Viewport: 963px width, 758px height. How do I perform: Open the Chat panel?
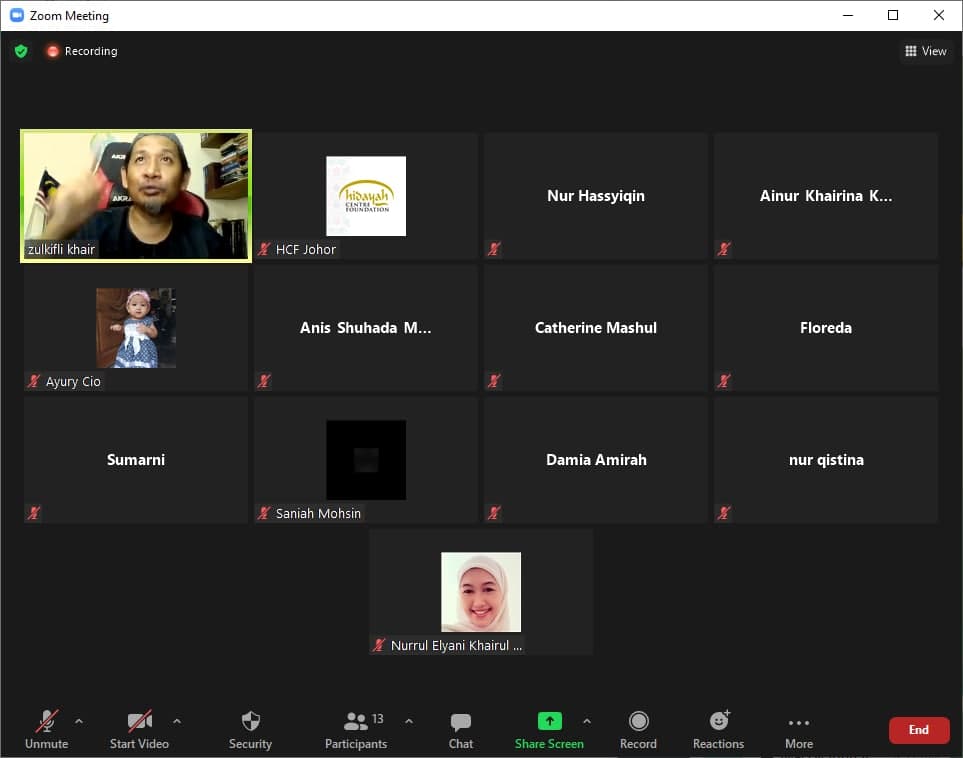click(x=460, y=729)
